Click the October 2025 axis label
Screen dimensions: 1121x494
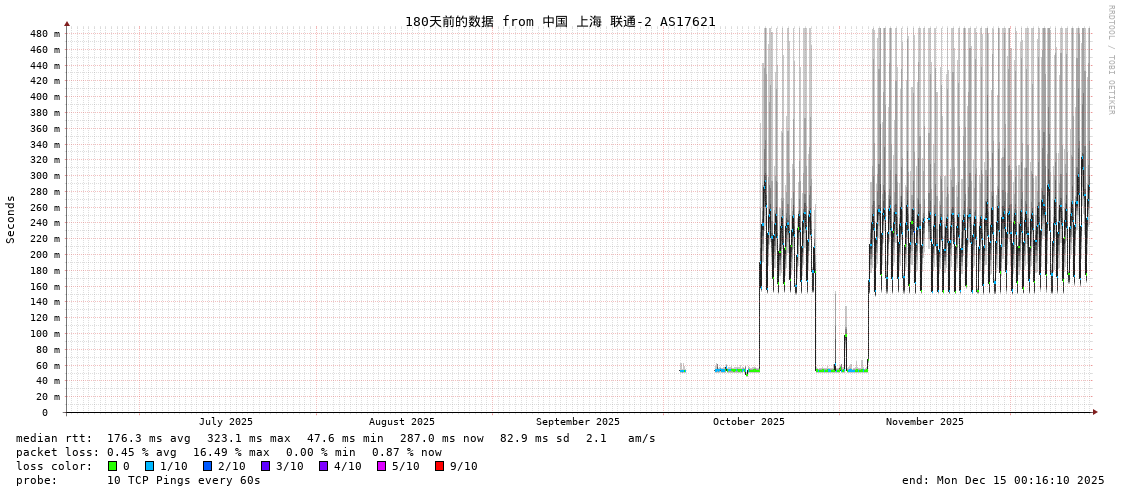click(749, 422)
